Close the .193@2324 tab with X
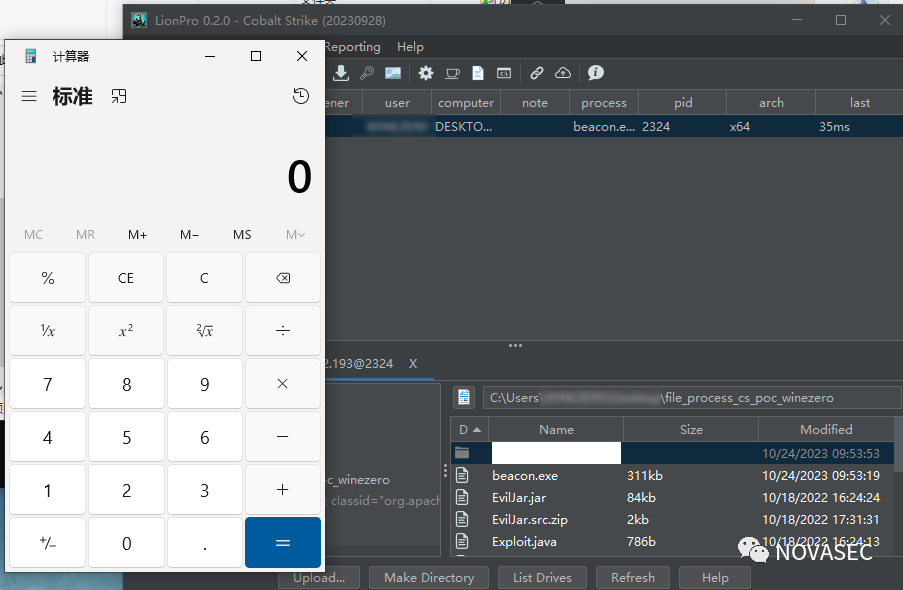The height and width of the screenshot is (590, 903). coord(413,364)
